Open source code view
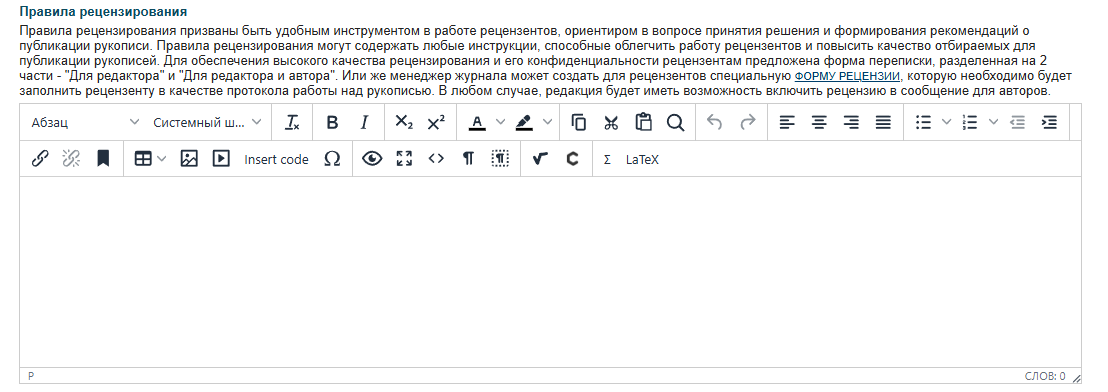 tap(437, 160)
